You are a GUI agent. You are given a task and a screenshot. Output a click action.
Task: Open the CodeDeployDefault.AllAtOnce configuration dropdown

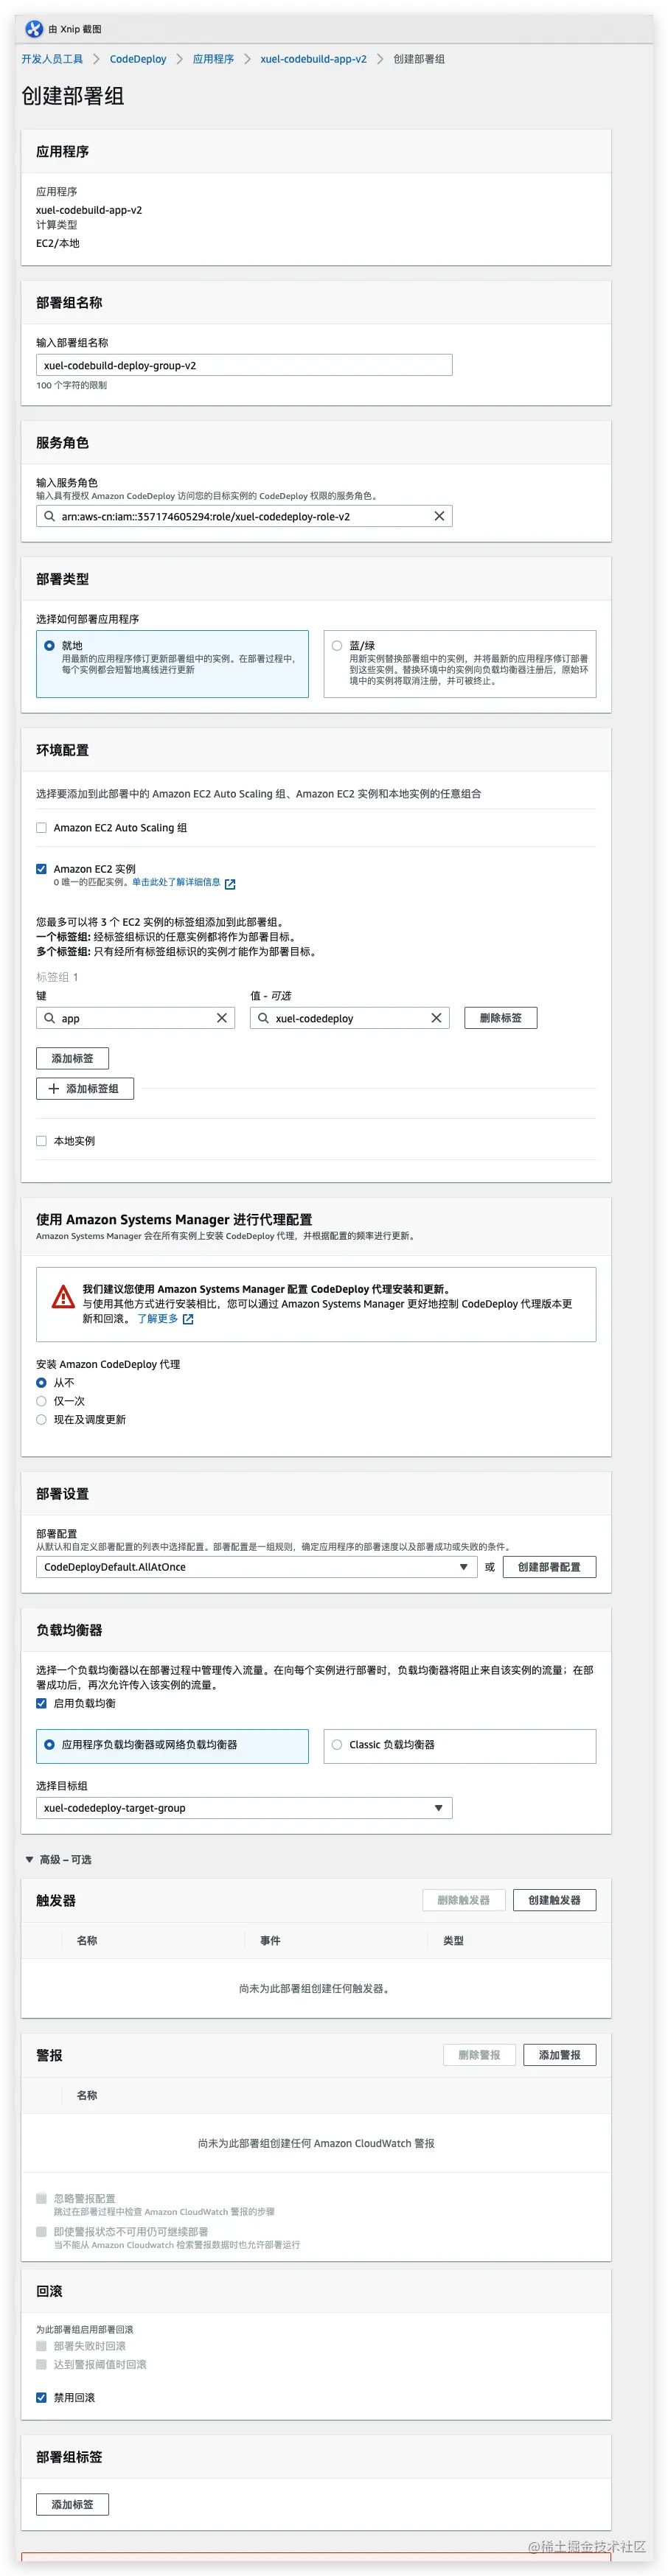pos(256,1567)
